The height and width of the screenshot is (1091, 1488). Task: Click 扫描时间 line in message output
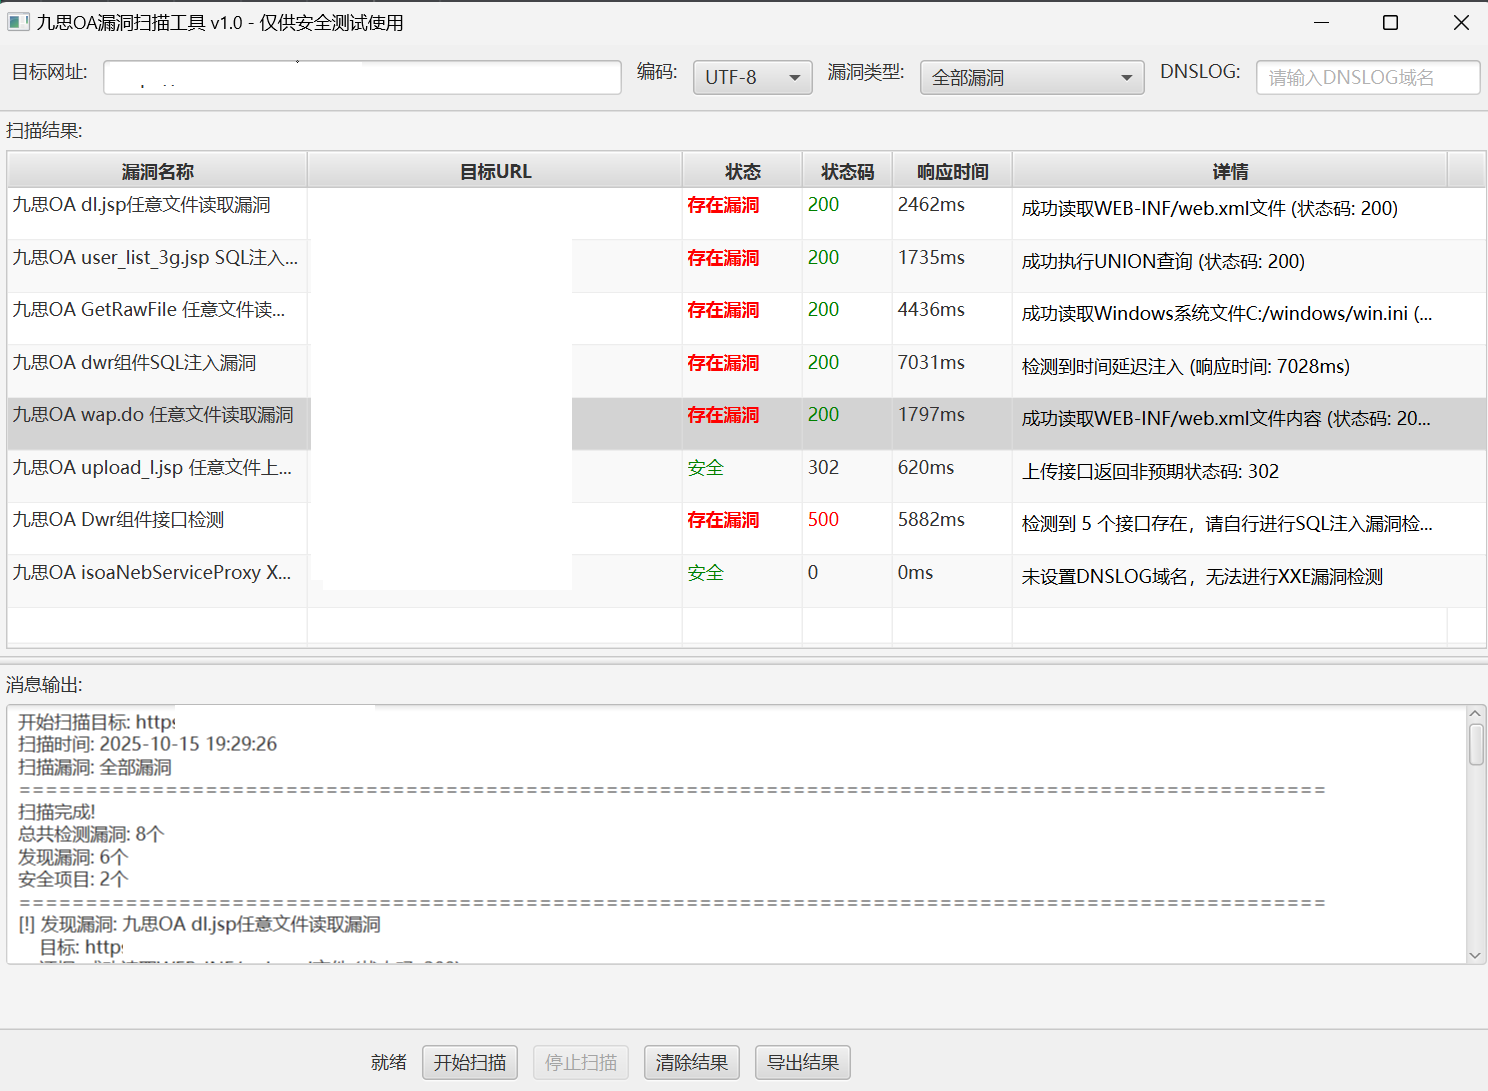coord(147,744)
